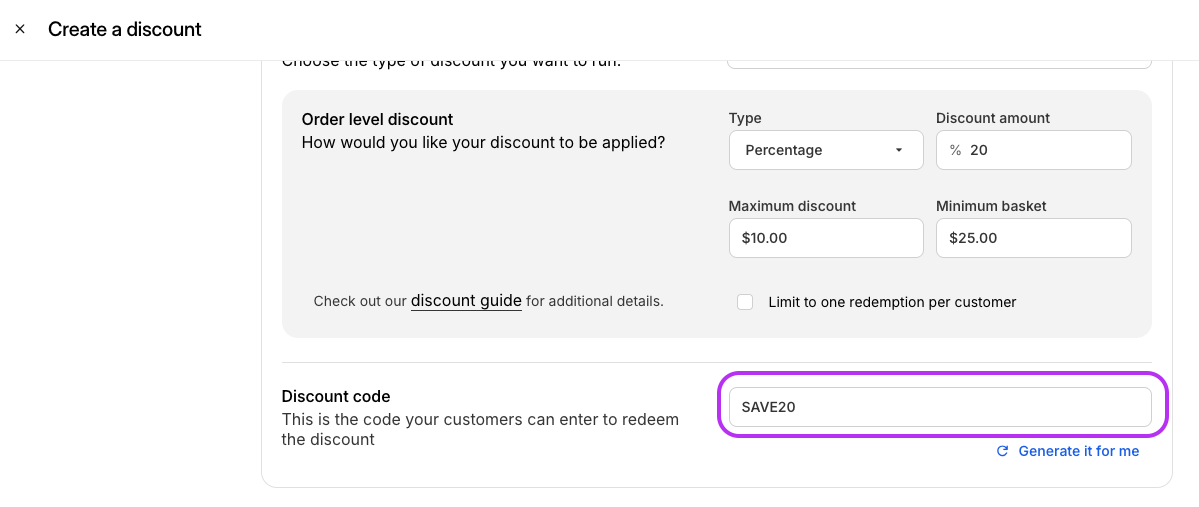Focus the Discount code field containing SAVE20
Screen dimensions: 1199x507
click(940, 407)
